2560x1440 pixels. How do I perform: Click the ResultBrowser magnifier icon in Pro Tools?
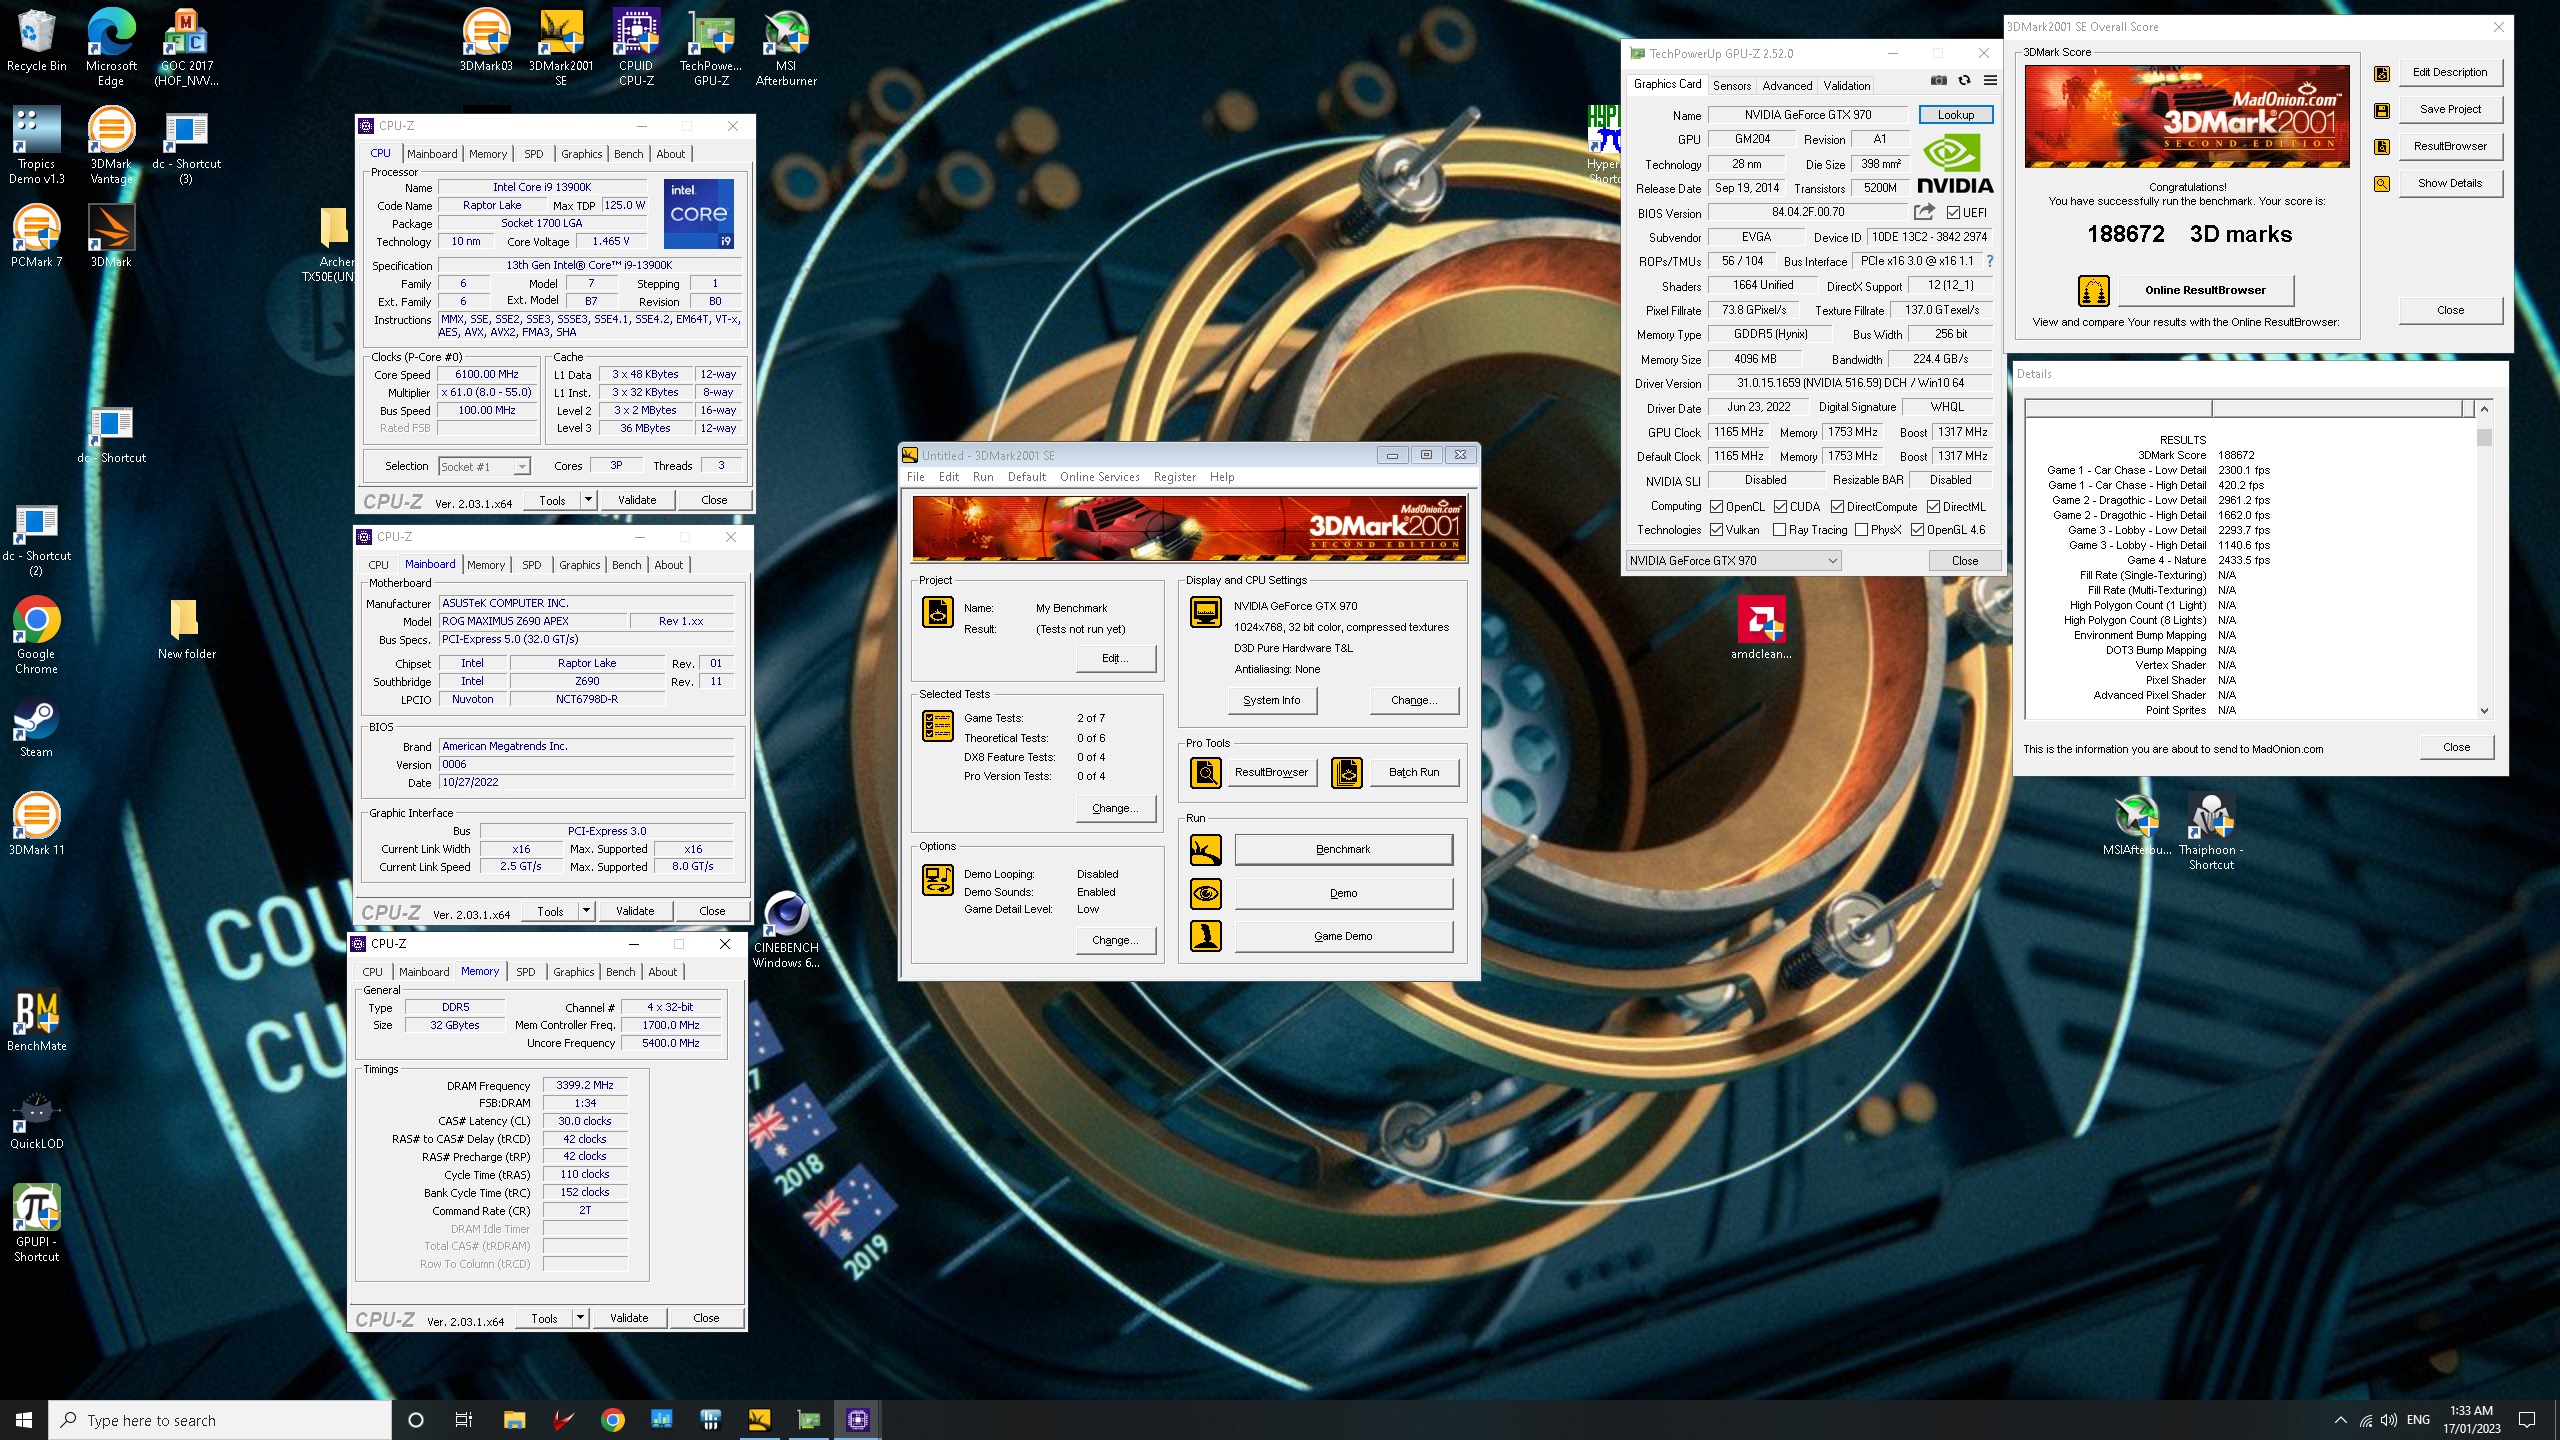(1206, 772)
